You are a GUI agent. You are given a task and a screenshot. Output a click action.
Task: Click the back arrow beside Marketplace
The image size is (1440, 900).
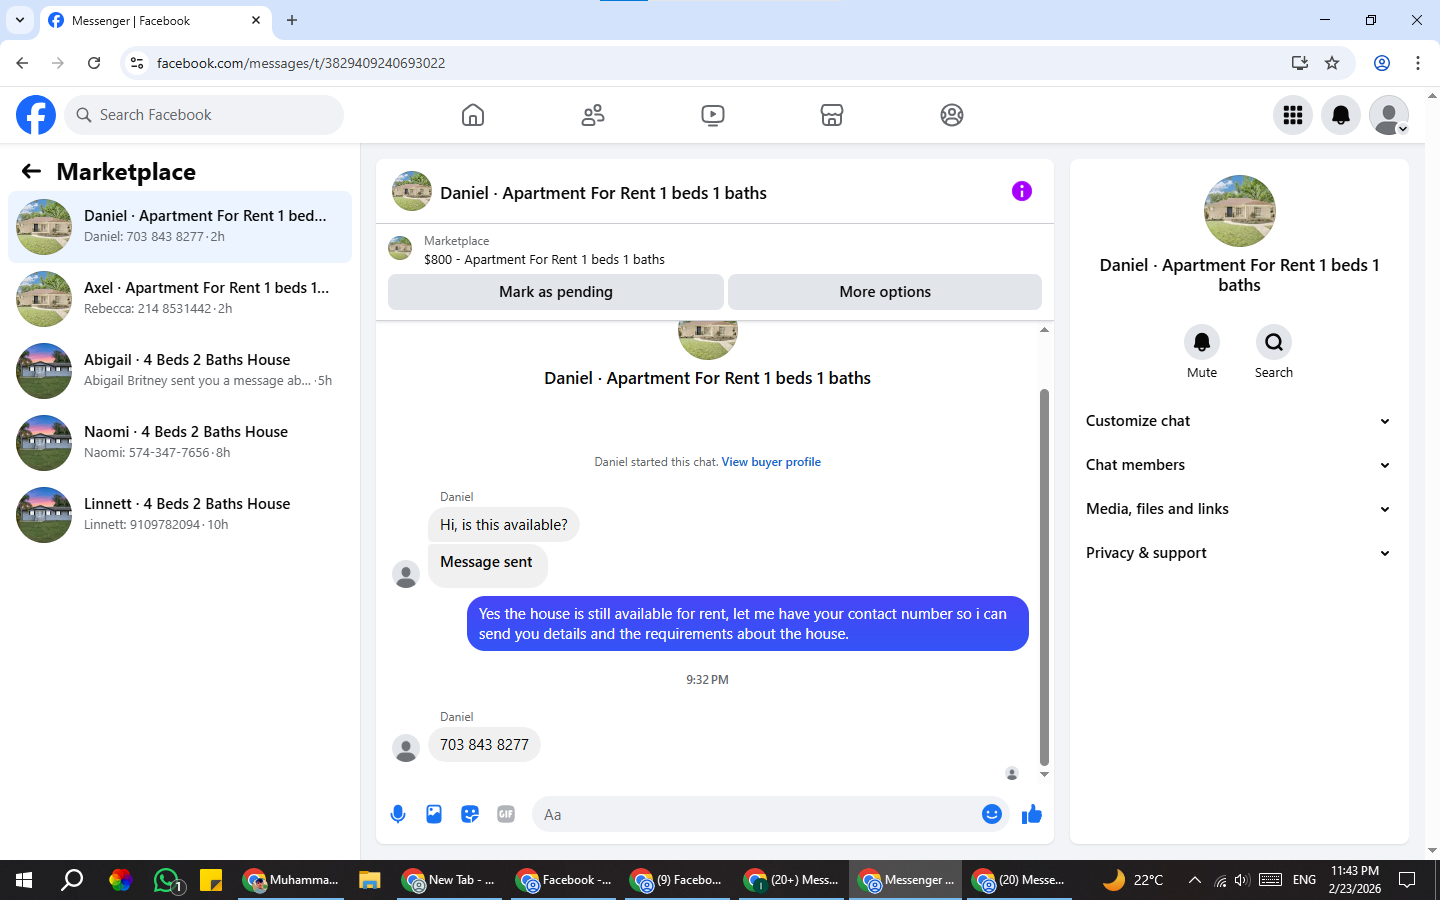coord(31,171)
